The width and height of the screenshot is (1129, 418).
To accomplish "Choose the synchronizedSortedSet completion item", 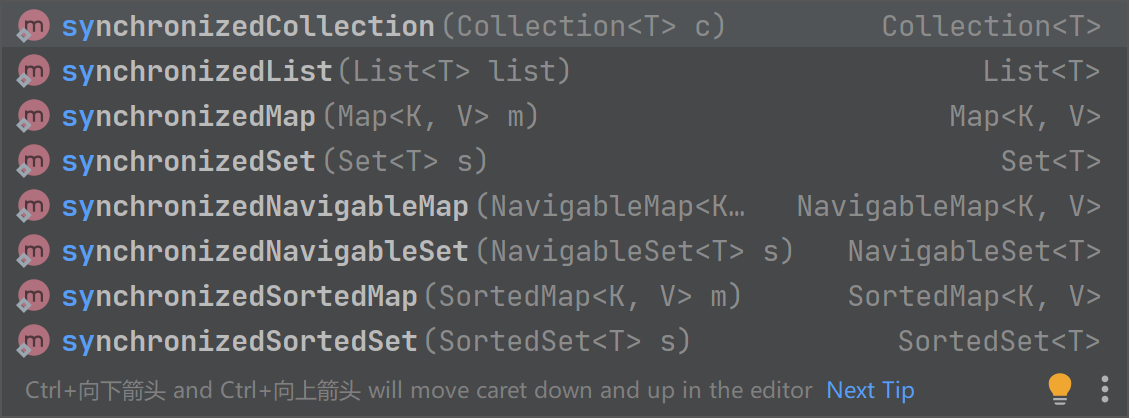I will point(240,341).
